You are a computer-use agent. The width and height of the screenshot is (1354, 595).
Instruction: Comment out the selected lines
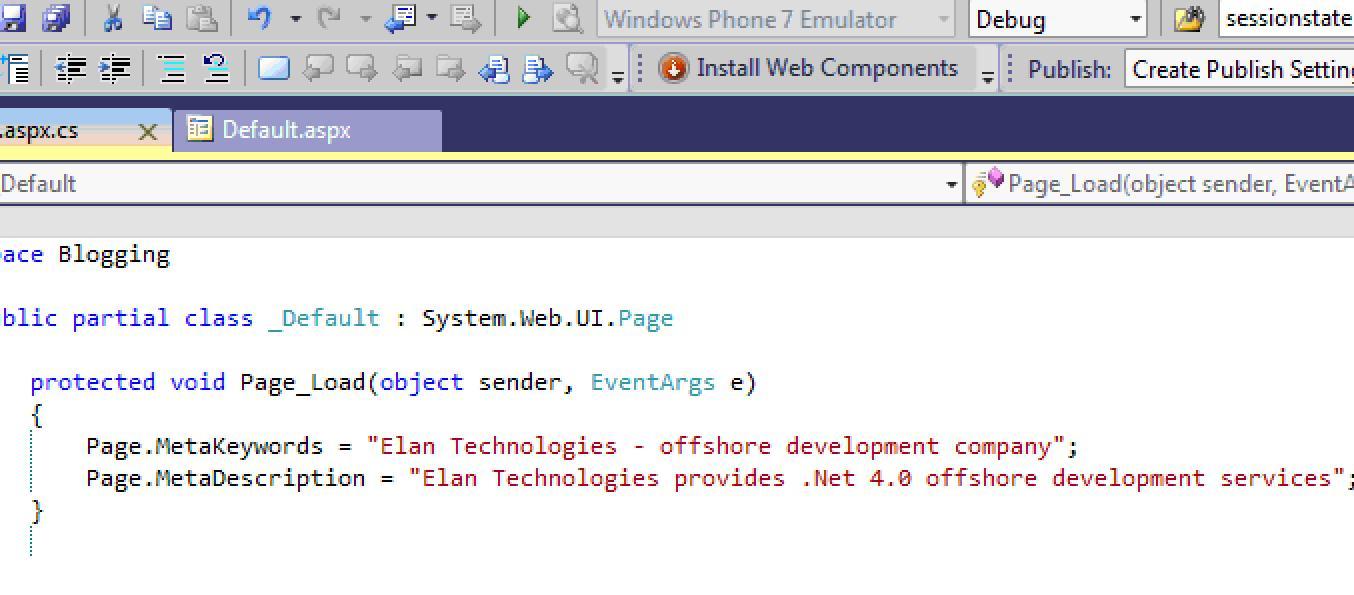173,68
